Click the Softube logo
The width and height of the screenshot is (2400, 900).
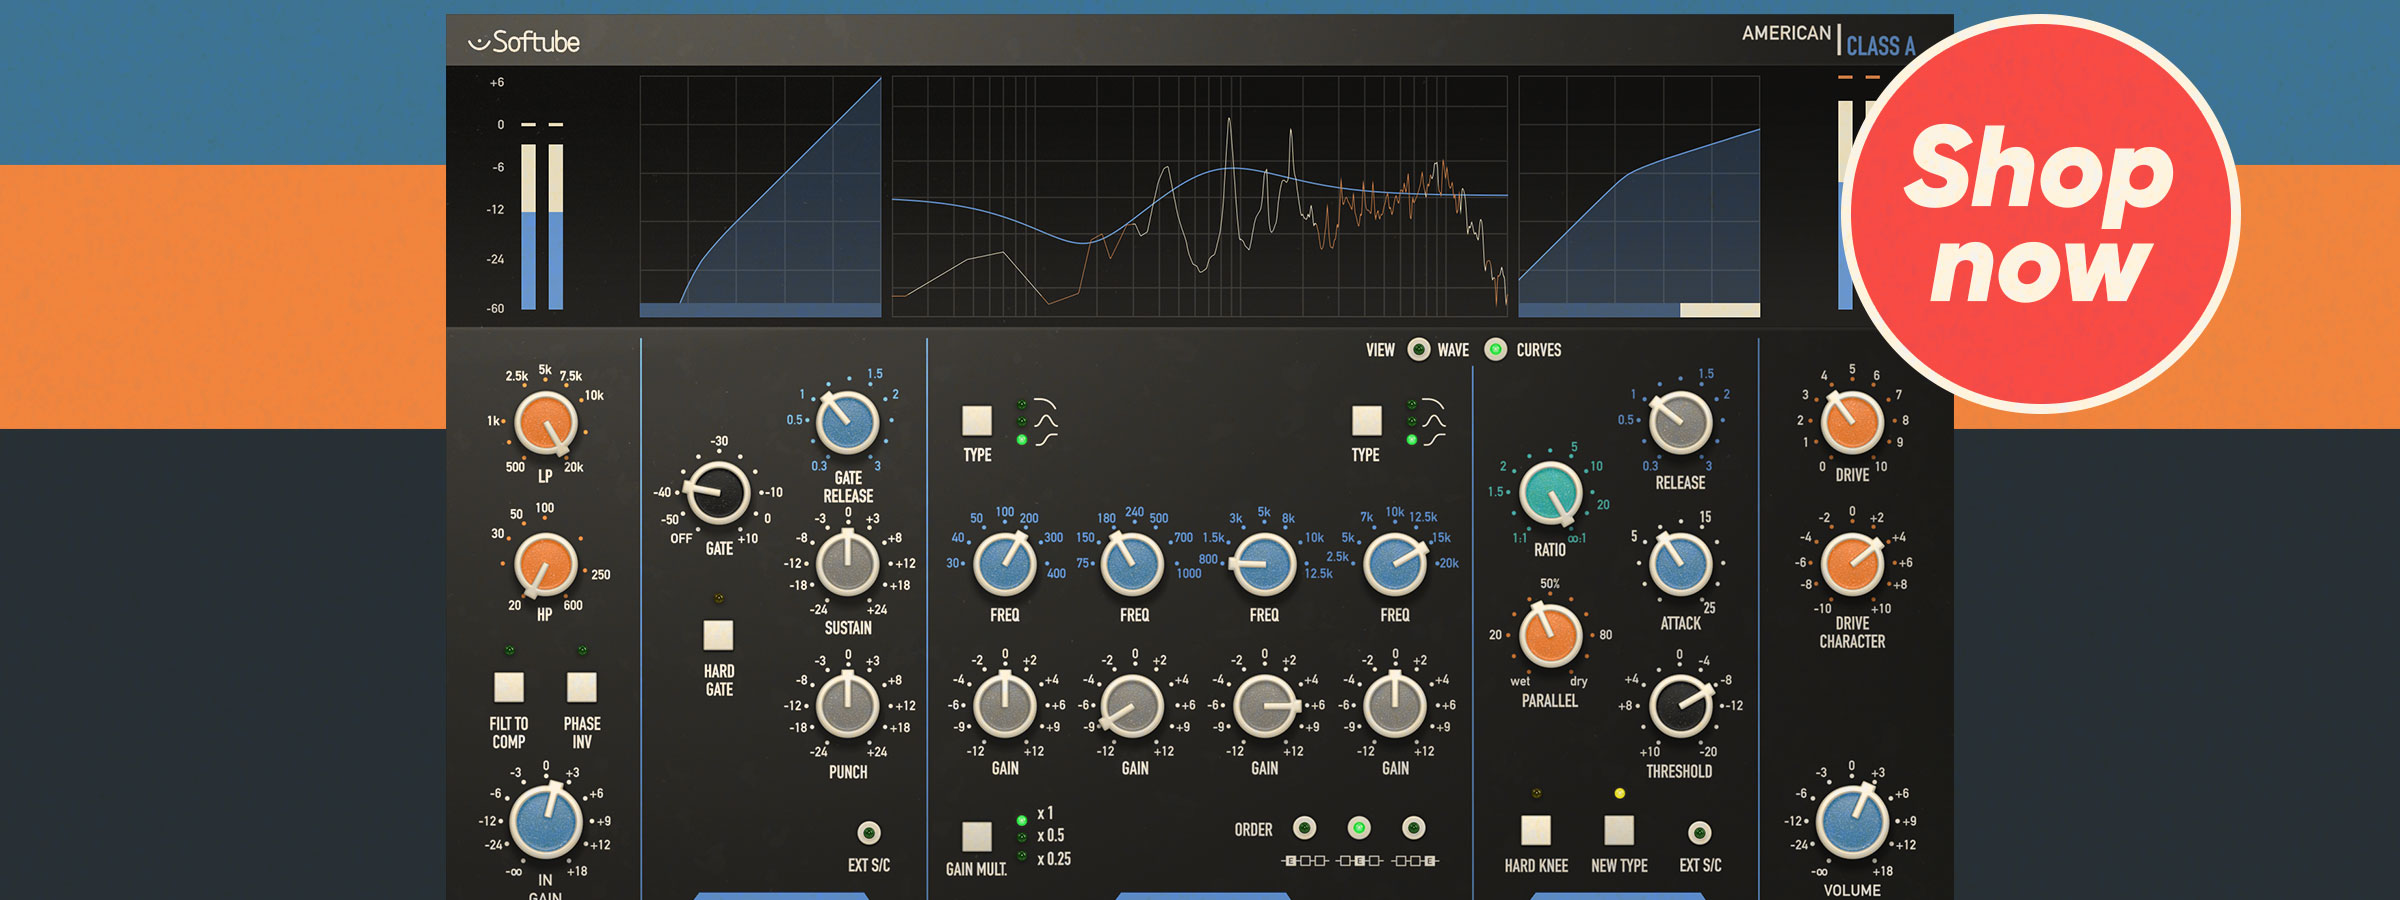(x=524, y=42)
